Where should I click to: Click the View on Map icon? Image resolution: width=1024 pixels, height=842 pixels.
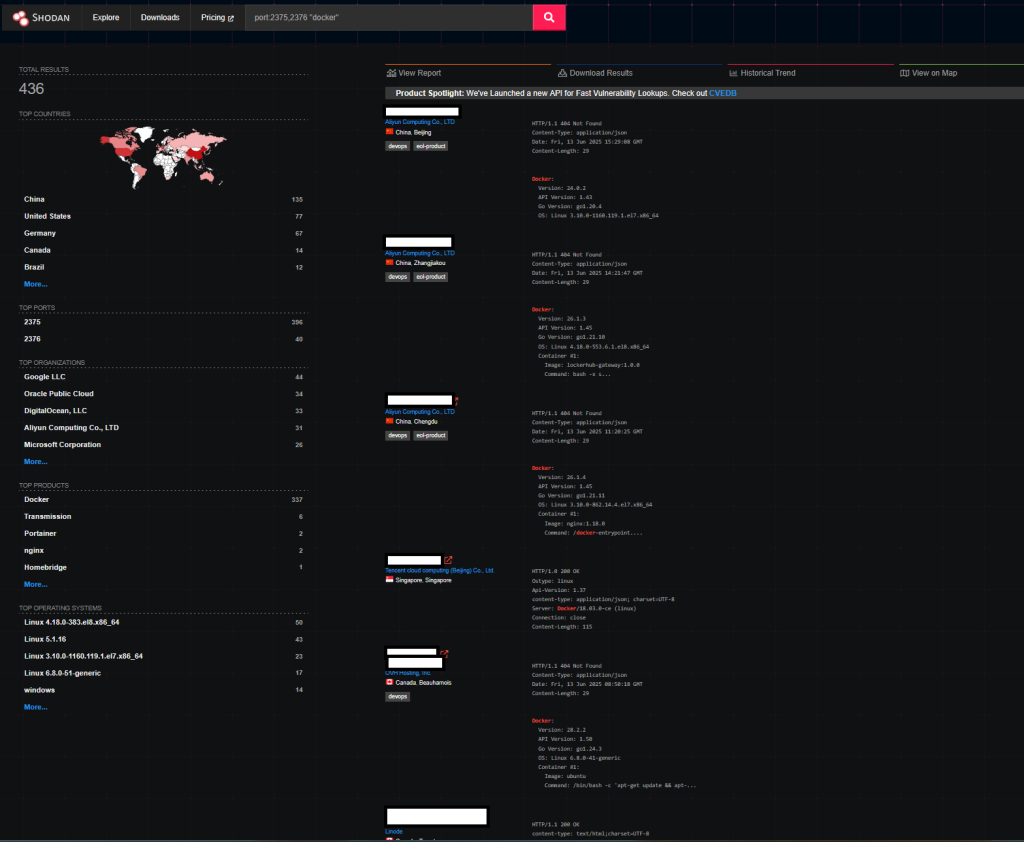tap(904, 73)
